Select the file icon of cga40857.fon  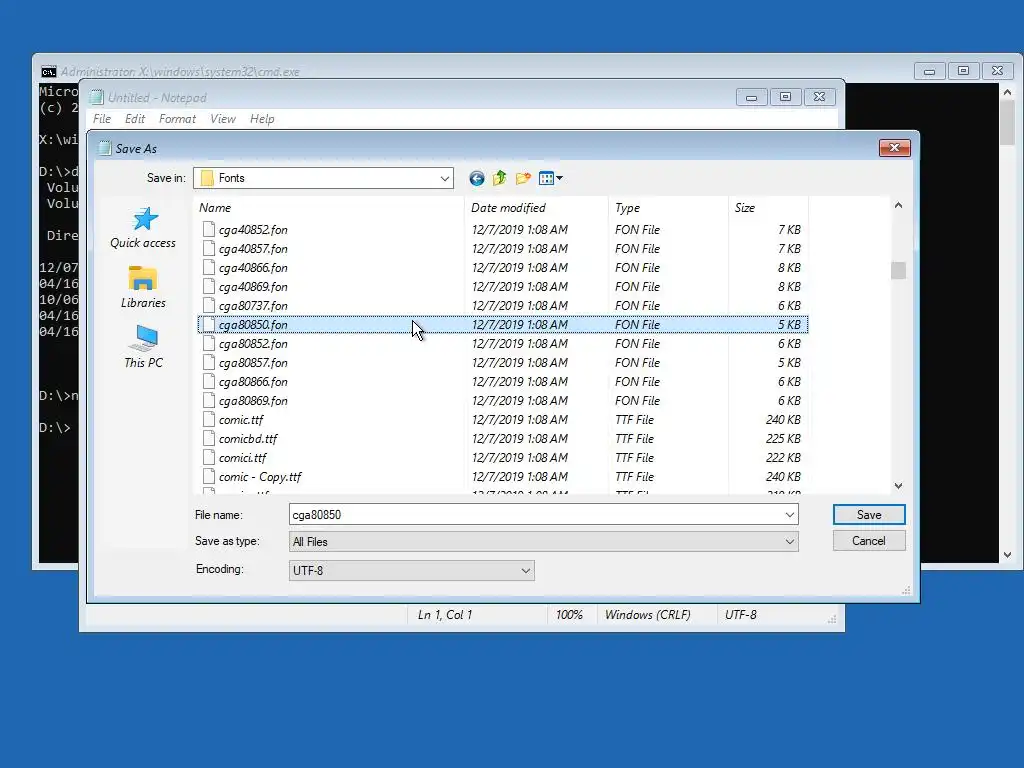point(208,248)
